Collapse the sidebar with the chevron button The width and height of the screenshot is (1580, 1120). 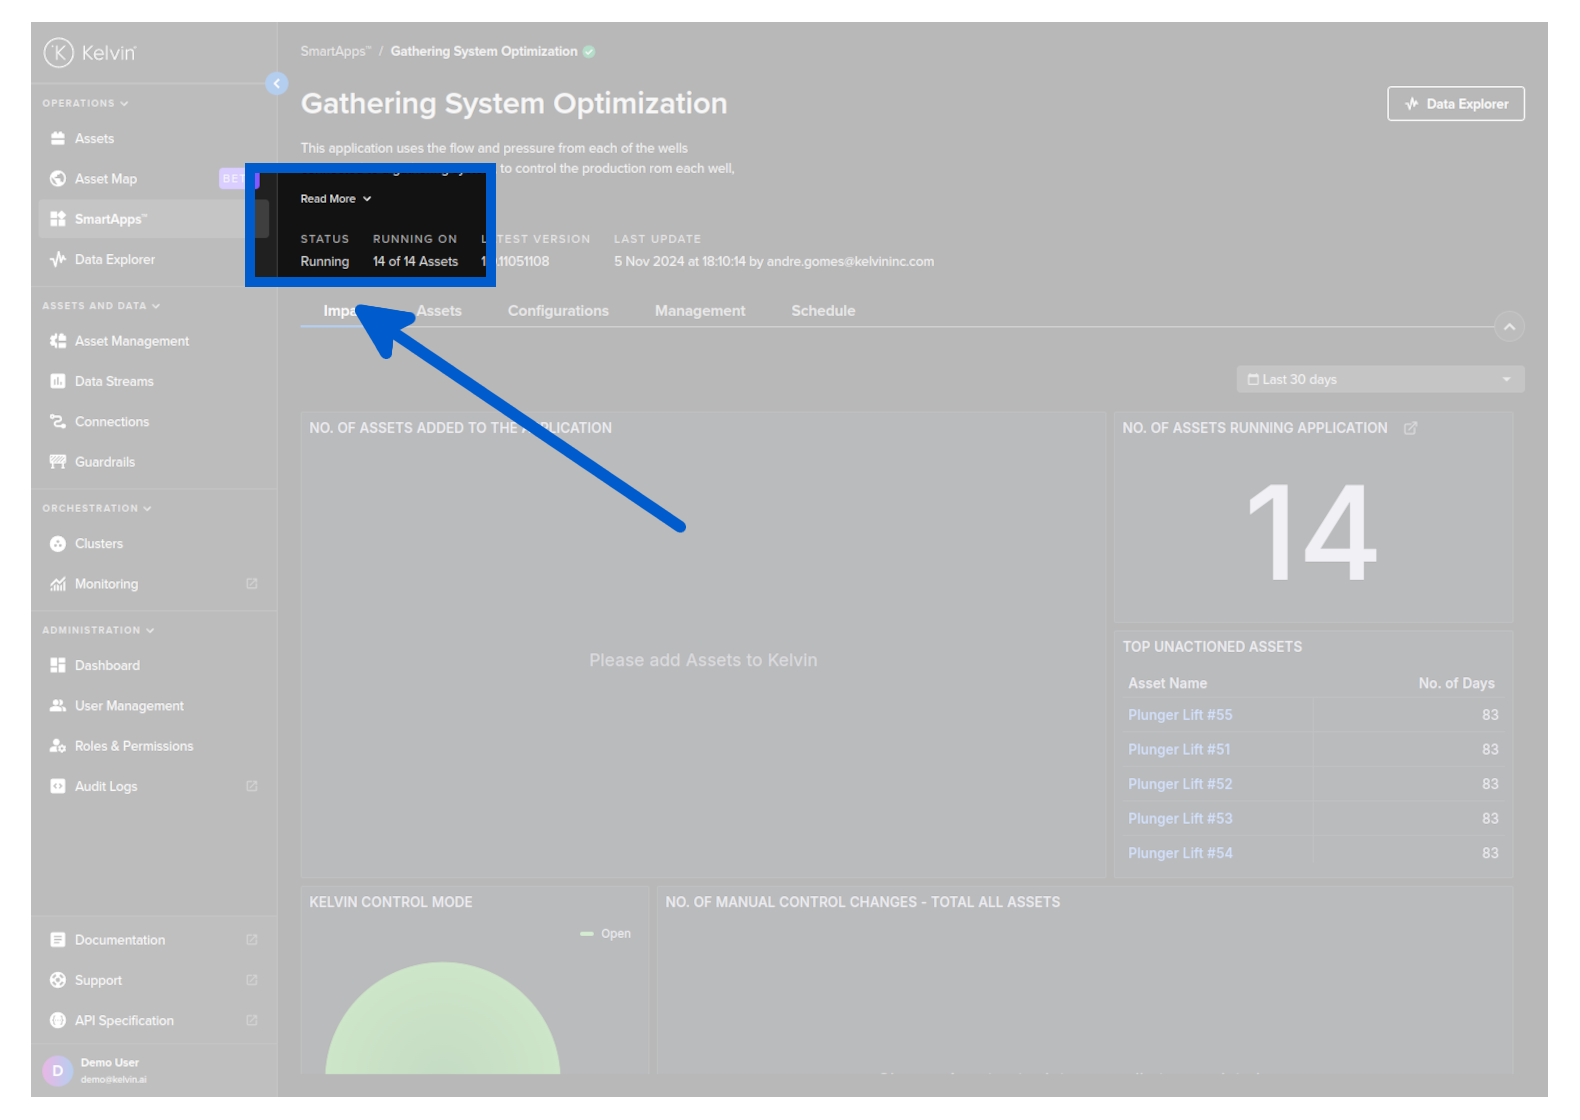click(277, 84)
